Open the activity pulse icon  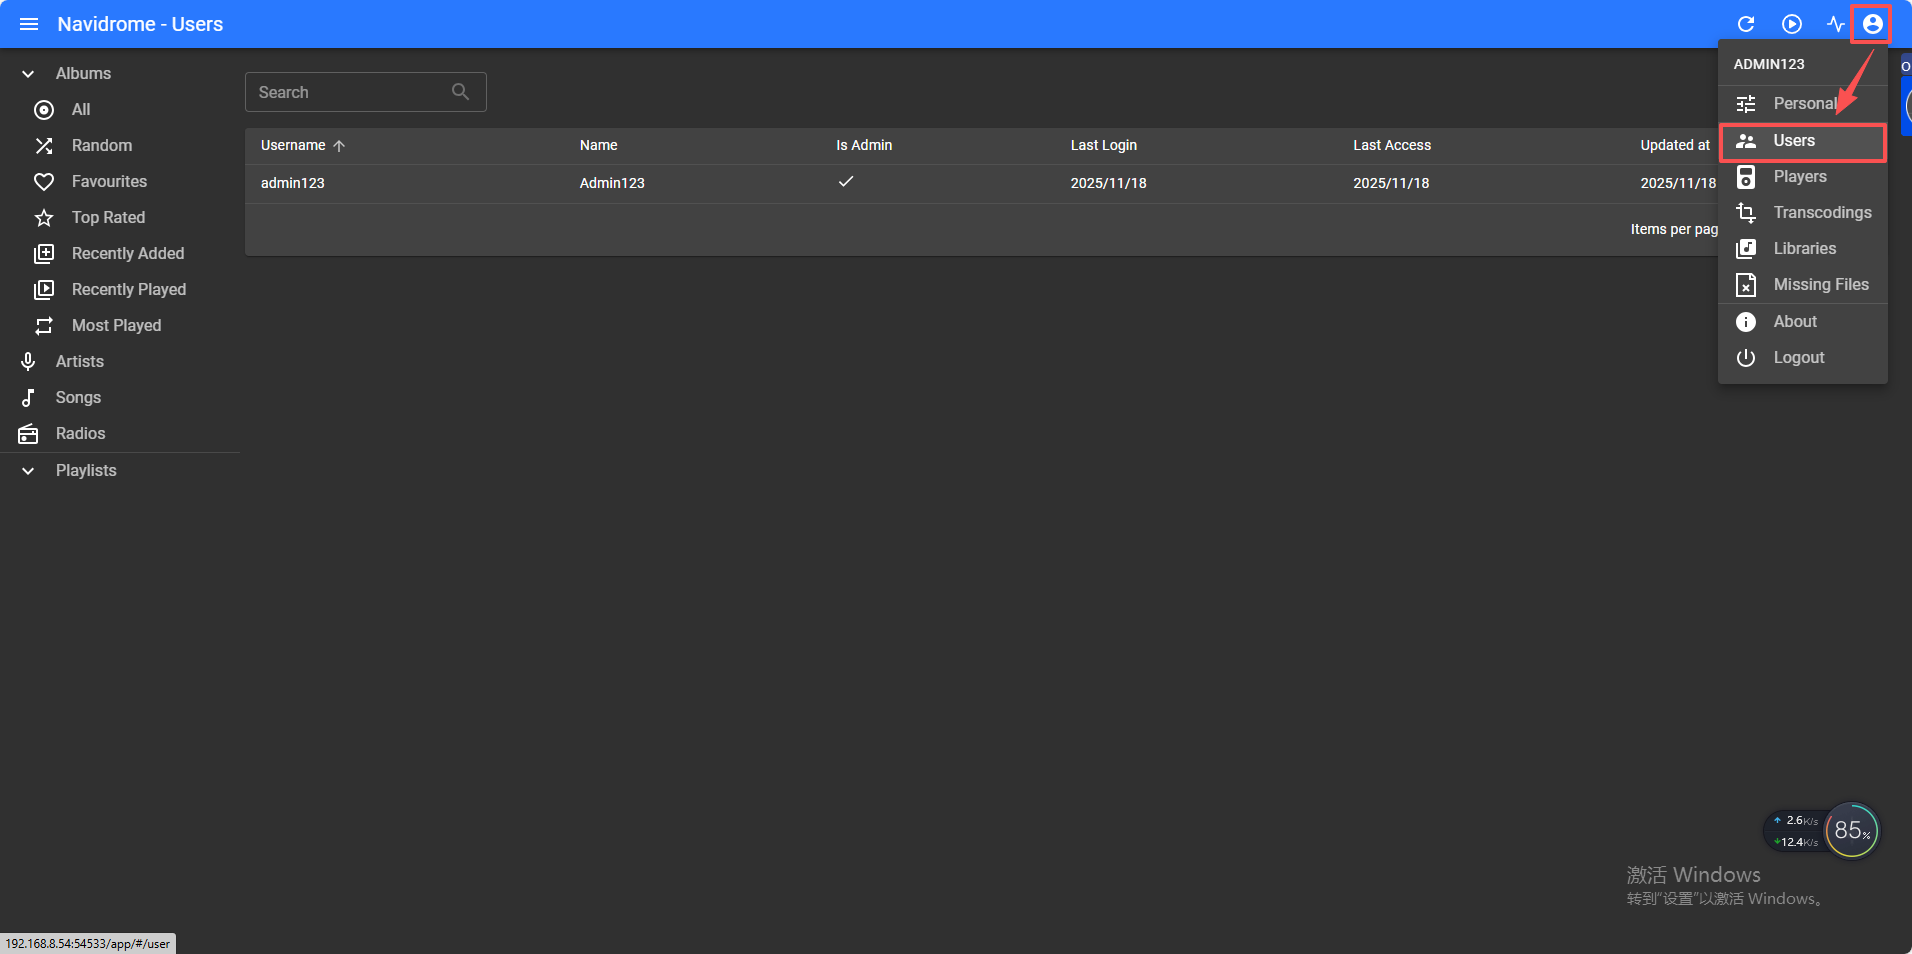1835,24
